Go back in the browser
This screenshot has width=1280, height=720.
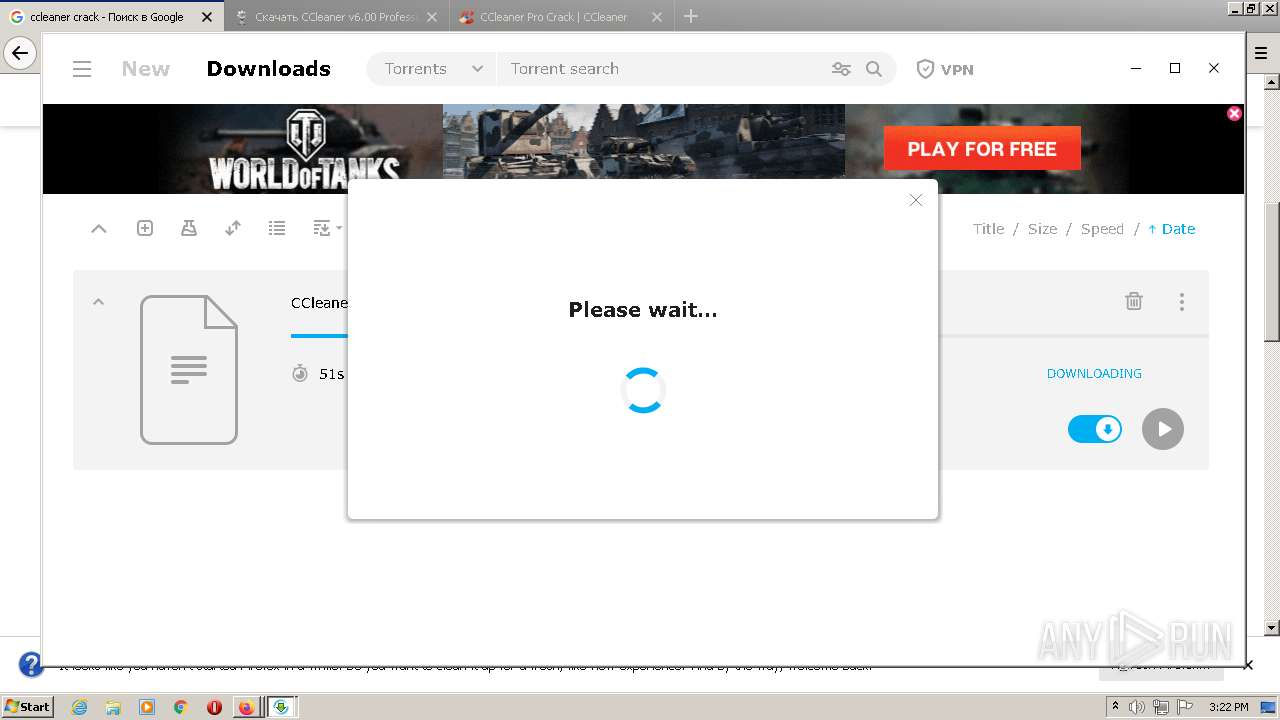(20, 53)
